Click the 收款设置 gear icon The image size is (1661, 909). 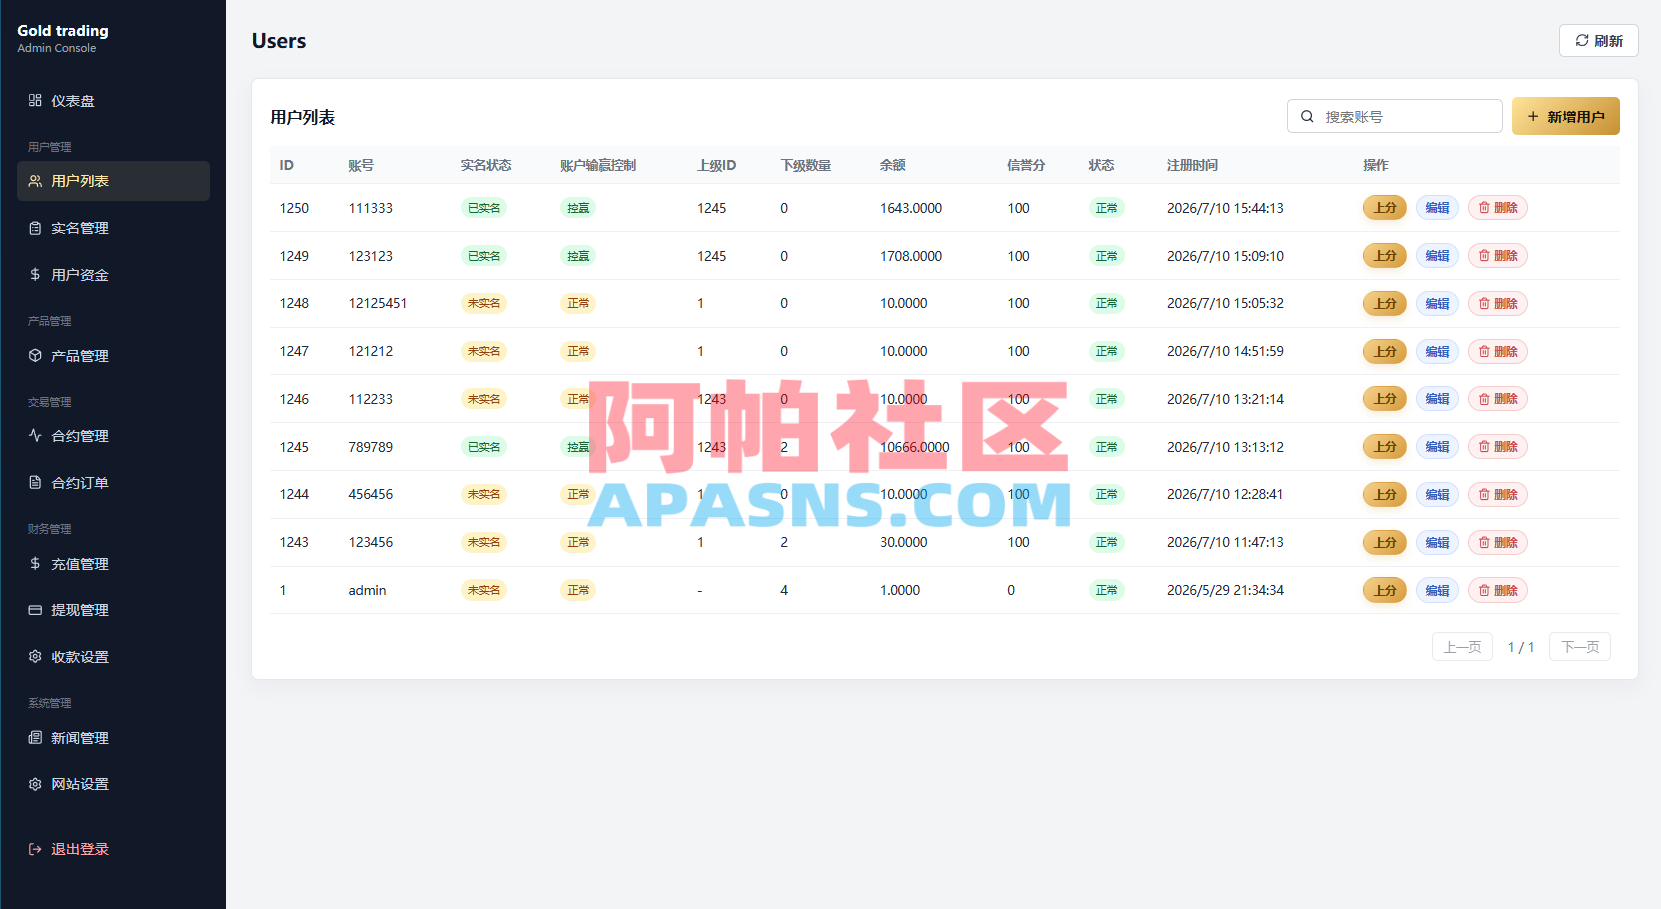pos(35,657)
